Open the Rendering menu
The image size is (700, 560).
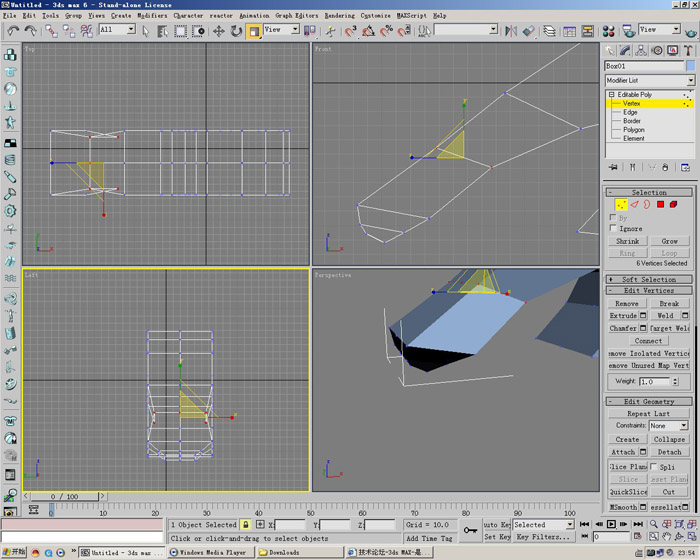(x=339, y=16)
